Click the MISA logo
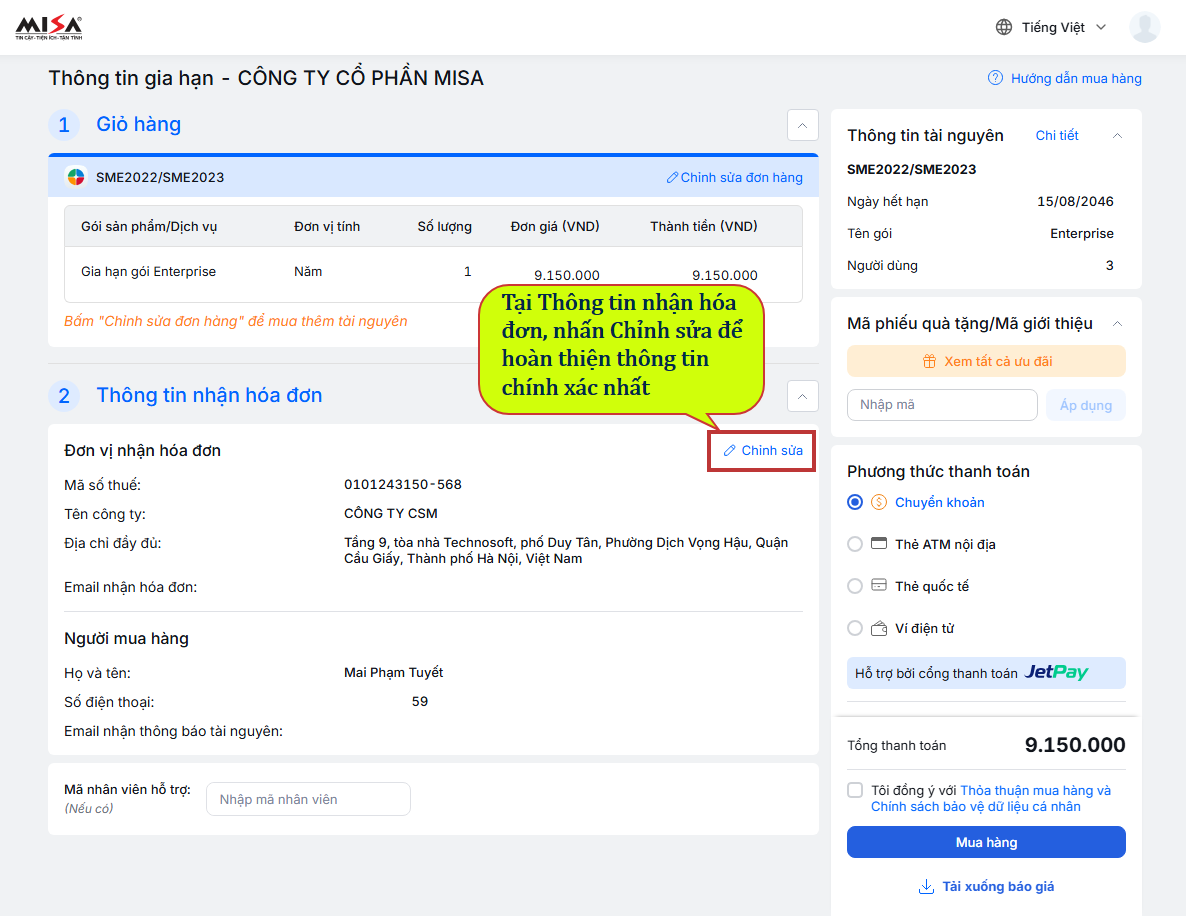Screen dimensions: 1186x916 pos(49,27)
